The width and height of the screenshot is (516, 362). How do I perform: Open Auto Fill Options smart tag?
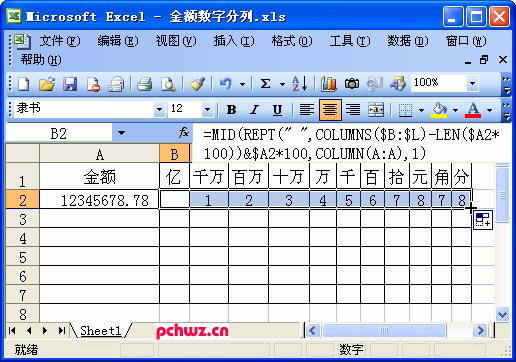pyautogui.click(x=483, y=220)
